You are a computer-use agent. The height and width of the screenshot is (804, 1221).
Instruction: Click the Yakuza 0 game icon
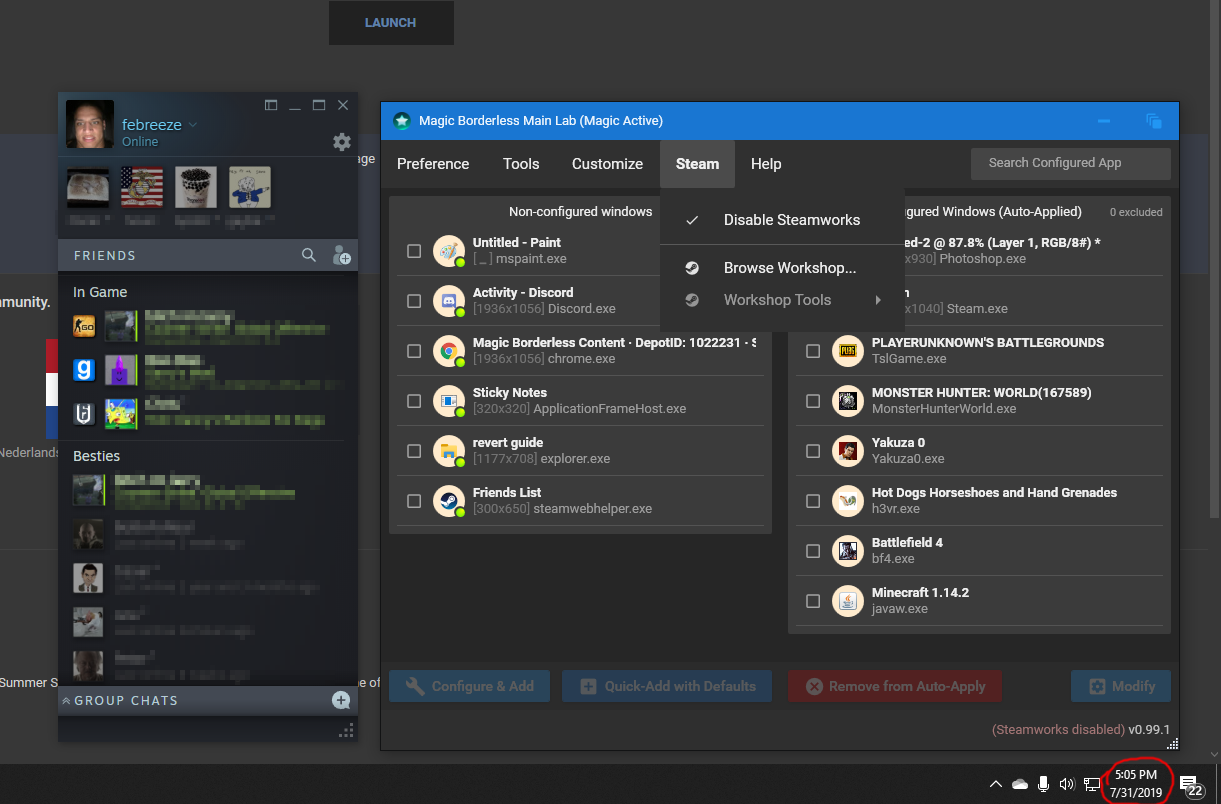[848, 451]
